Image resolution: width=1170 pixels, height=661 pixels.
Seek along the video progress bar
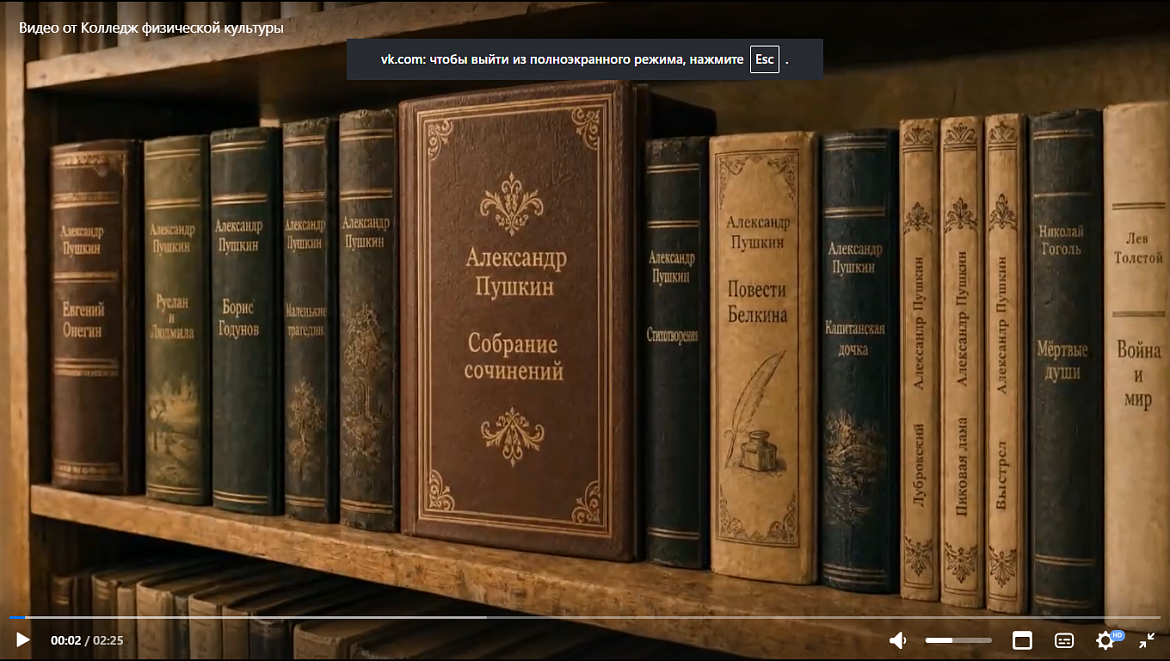pyautogui.click(x=585, y=618)
